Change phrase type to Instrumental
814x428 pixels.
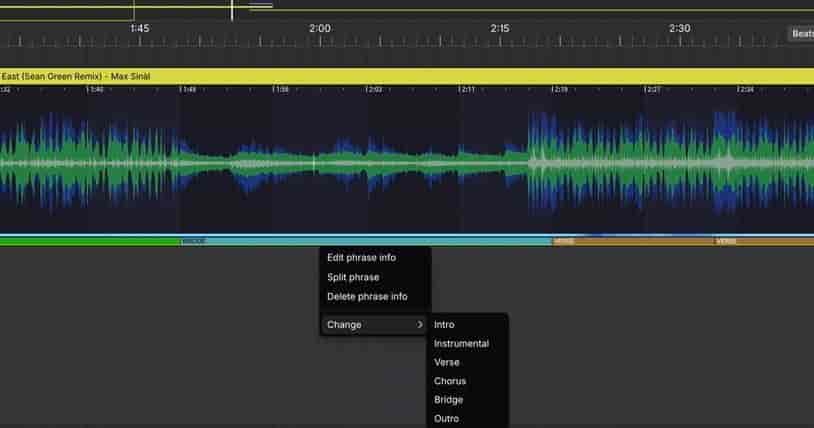pyautogui.click(x=462, y=344)
